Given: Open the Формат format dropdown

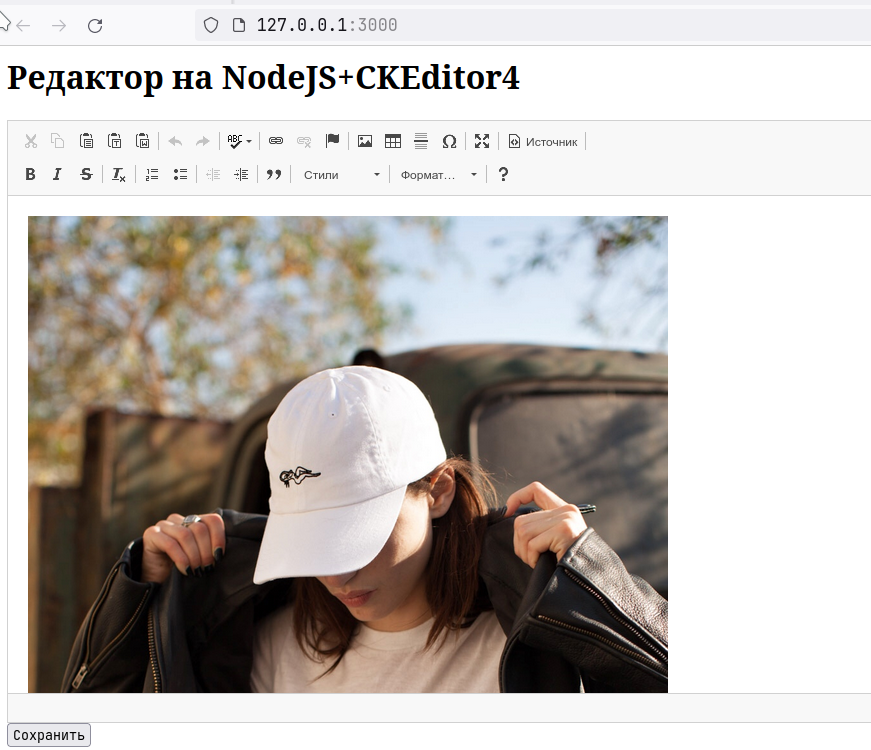Looking at the screenshot, I should (438, 175).
